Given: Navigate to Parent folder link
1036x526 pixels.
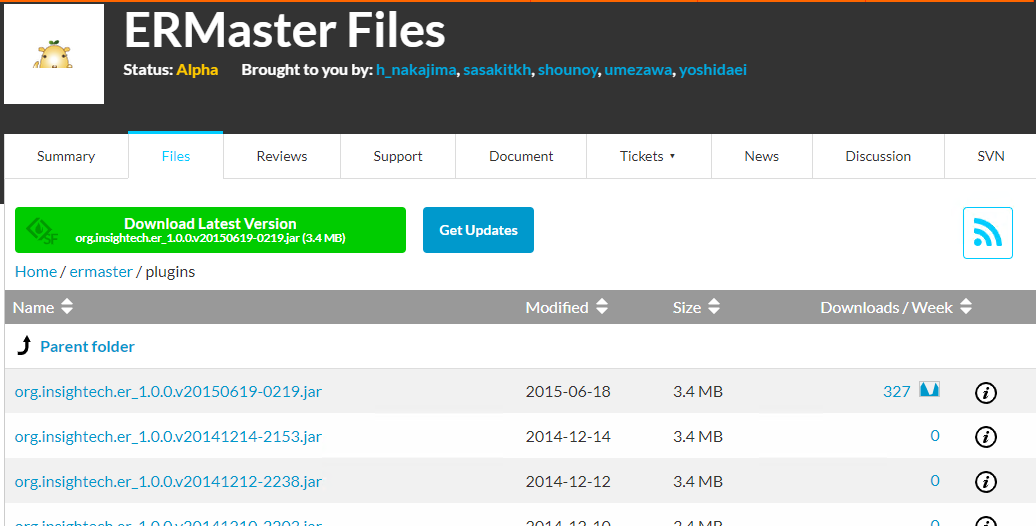Looking at the screenshot, I should click(x=87, y=346).
